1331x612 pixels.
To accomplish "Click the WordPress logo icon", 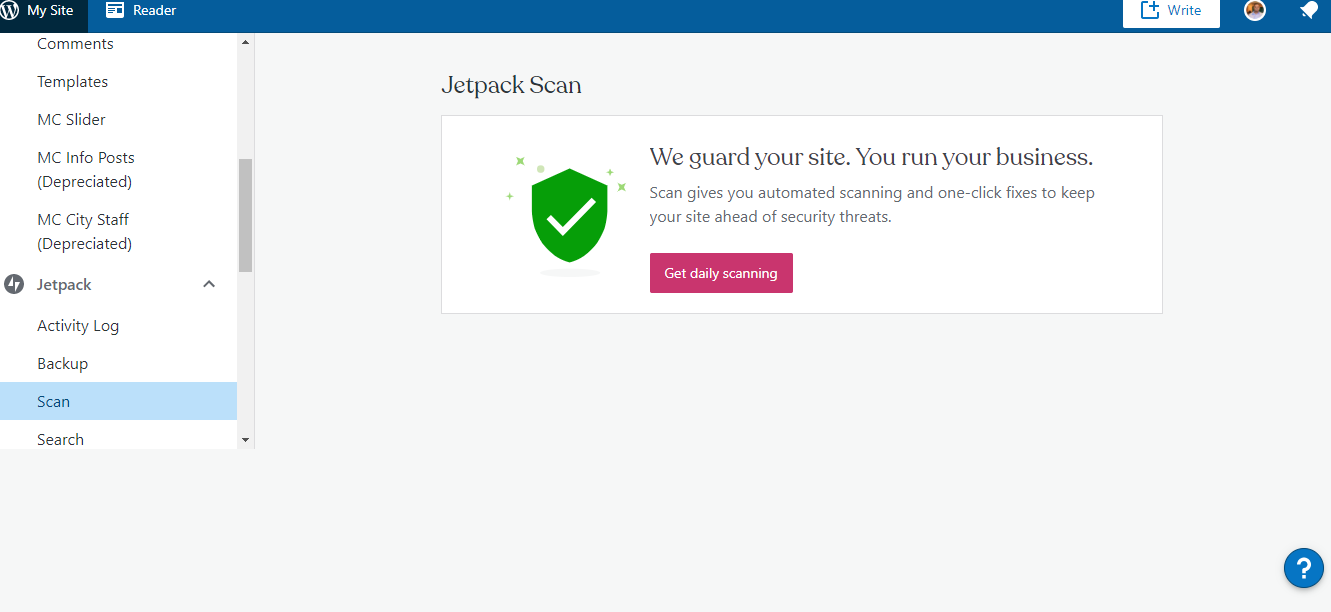I will [10, 11].
